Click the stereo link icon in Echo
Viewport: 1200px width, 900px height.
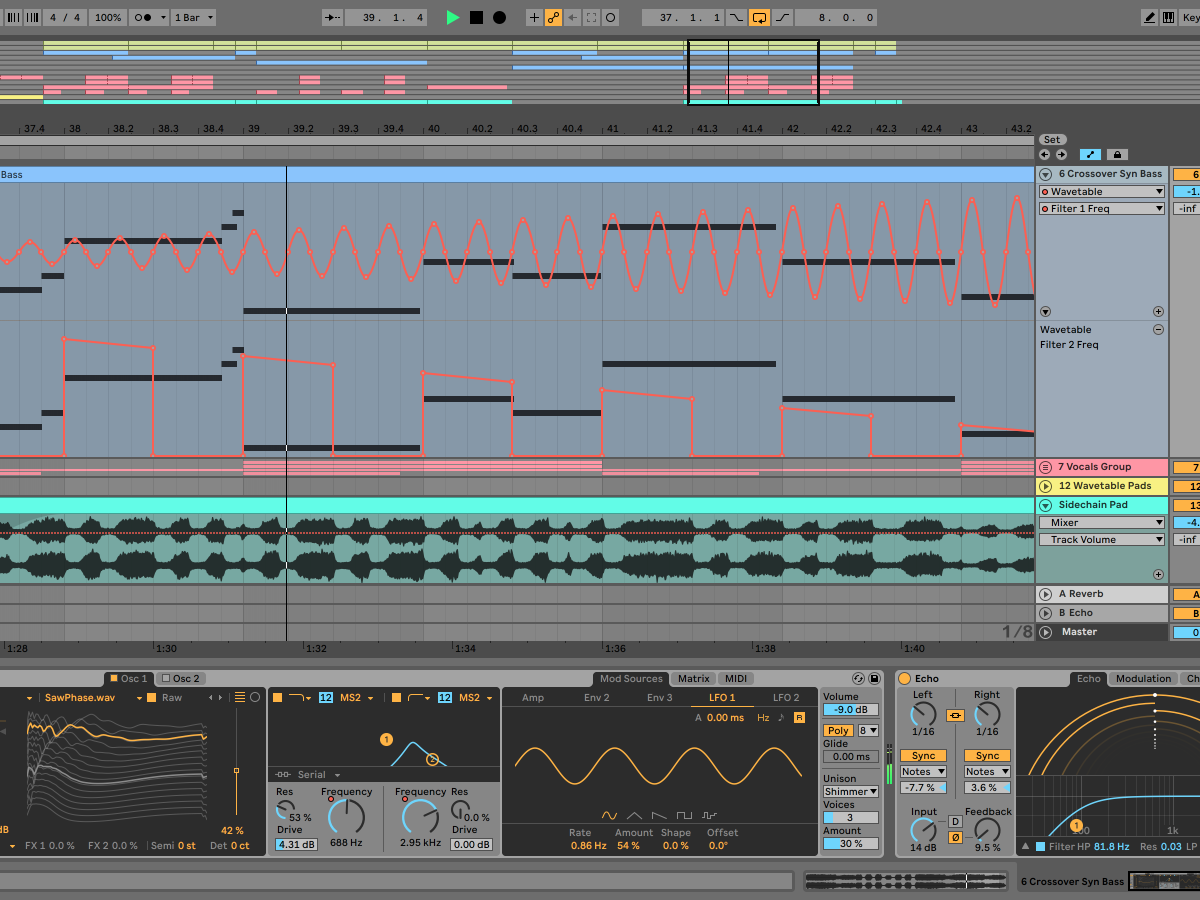955,715
